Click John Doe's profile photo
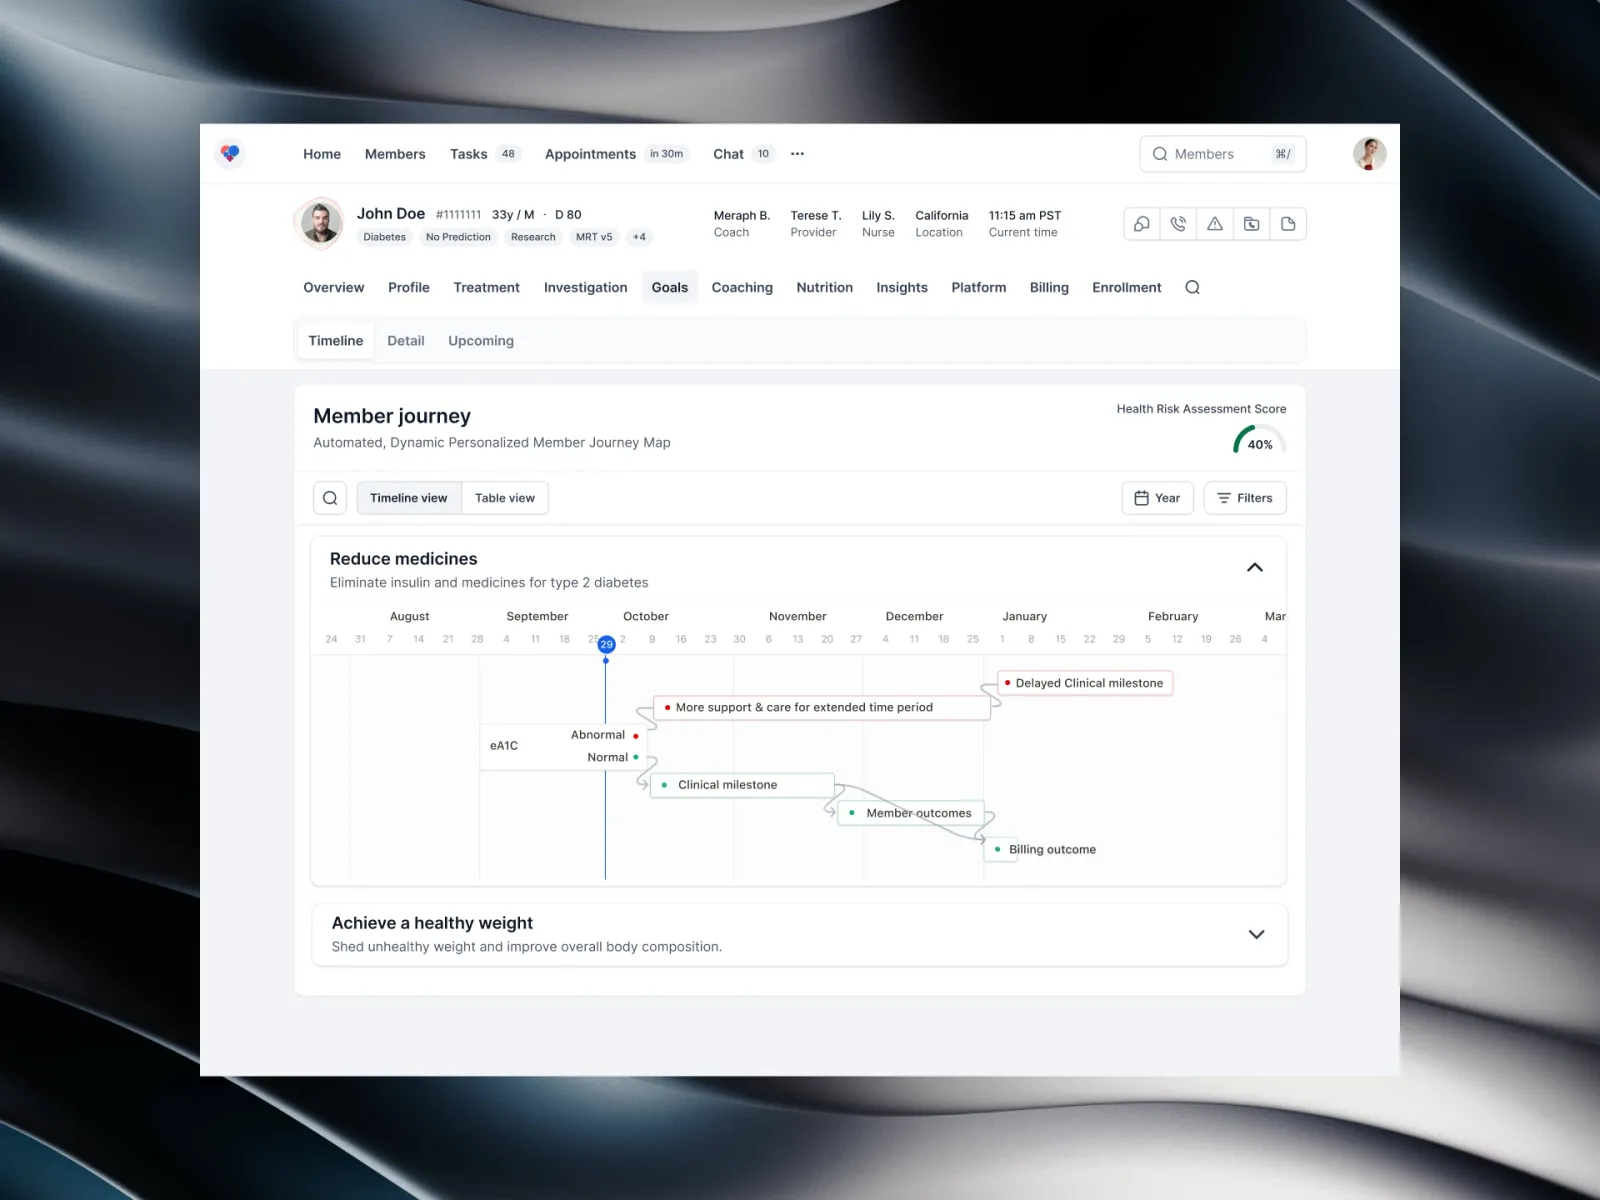Image resolution: width=1600 pixels, height=1200 pixels. 320,223
